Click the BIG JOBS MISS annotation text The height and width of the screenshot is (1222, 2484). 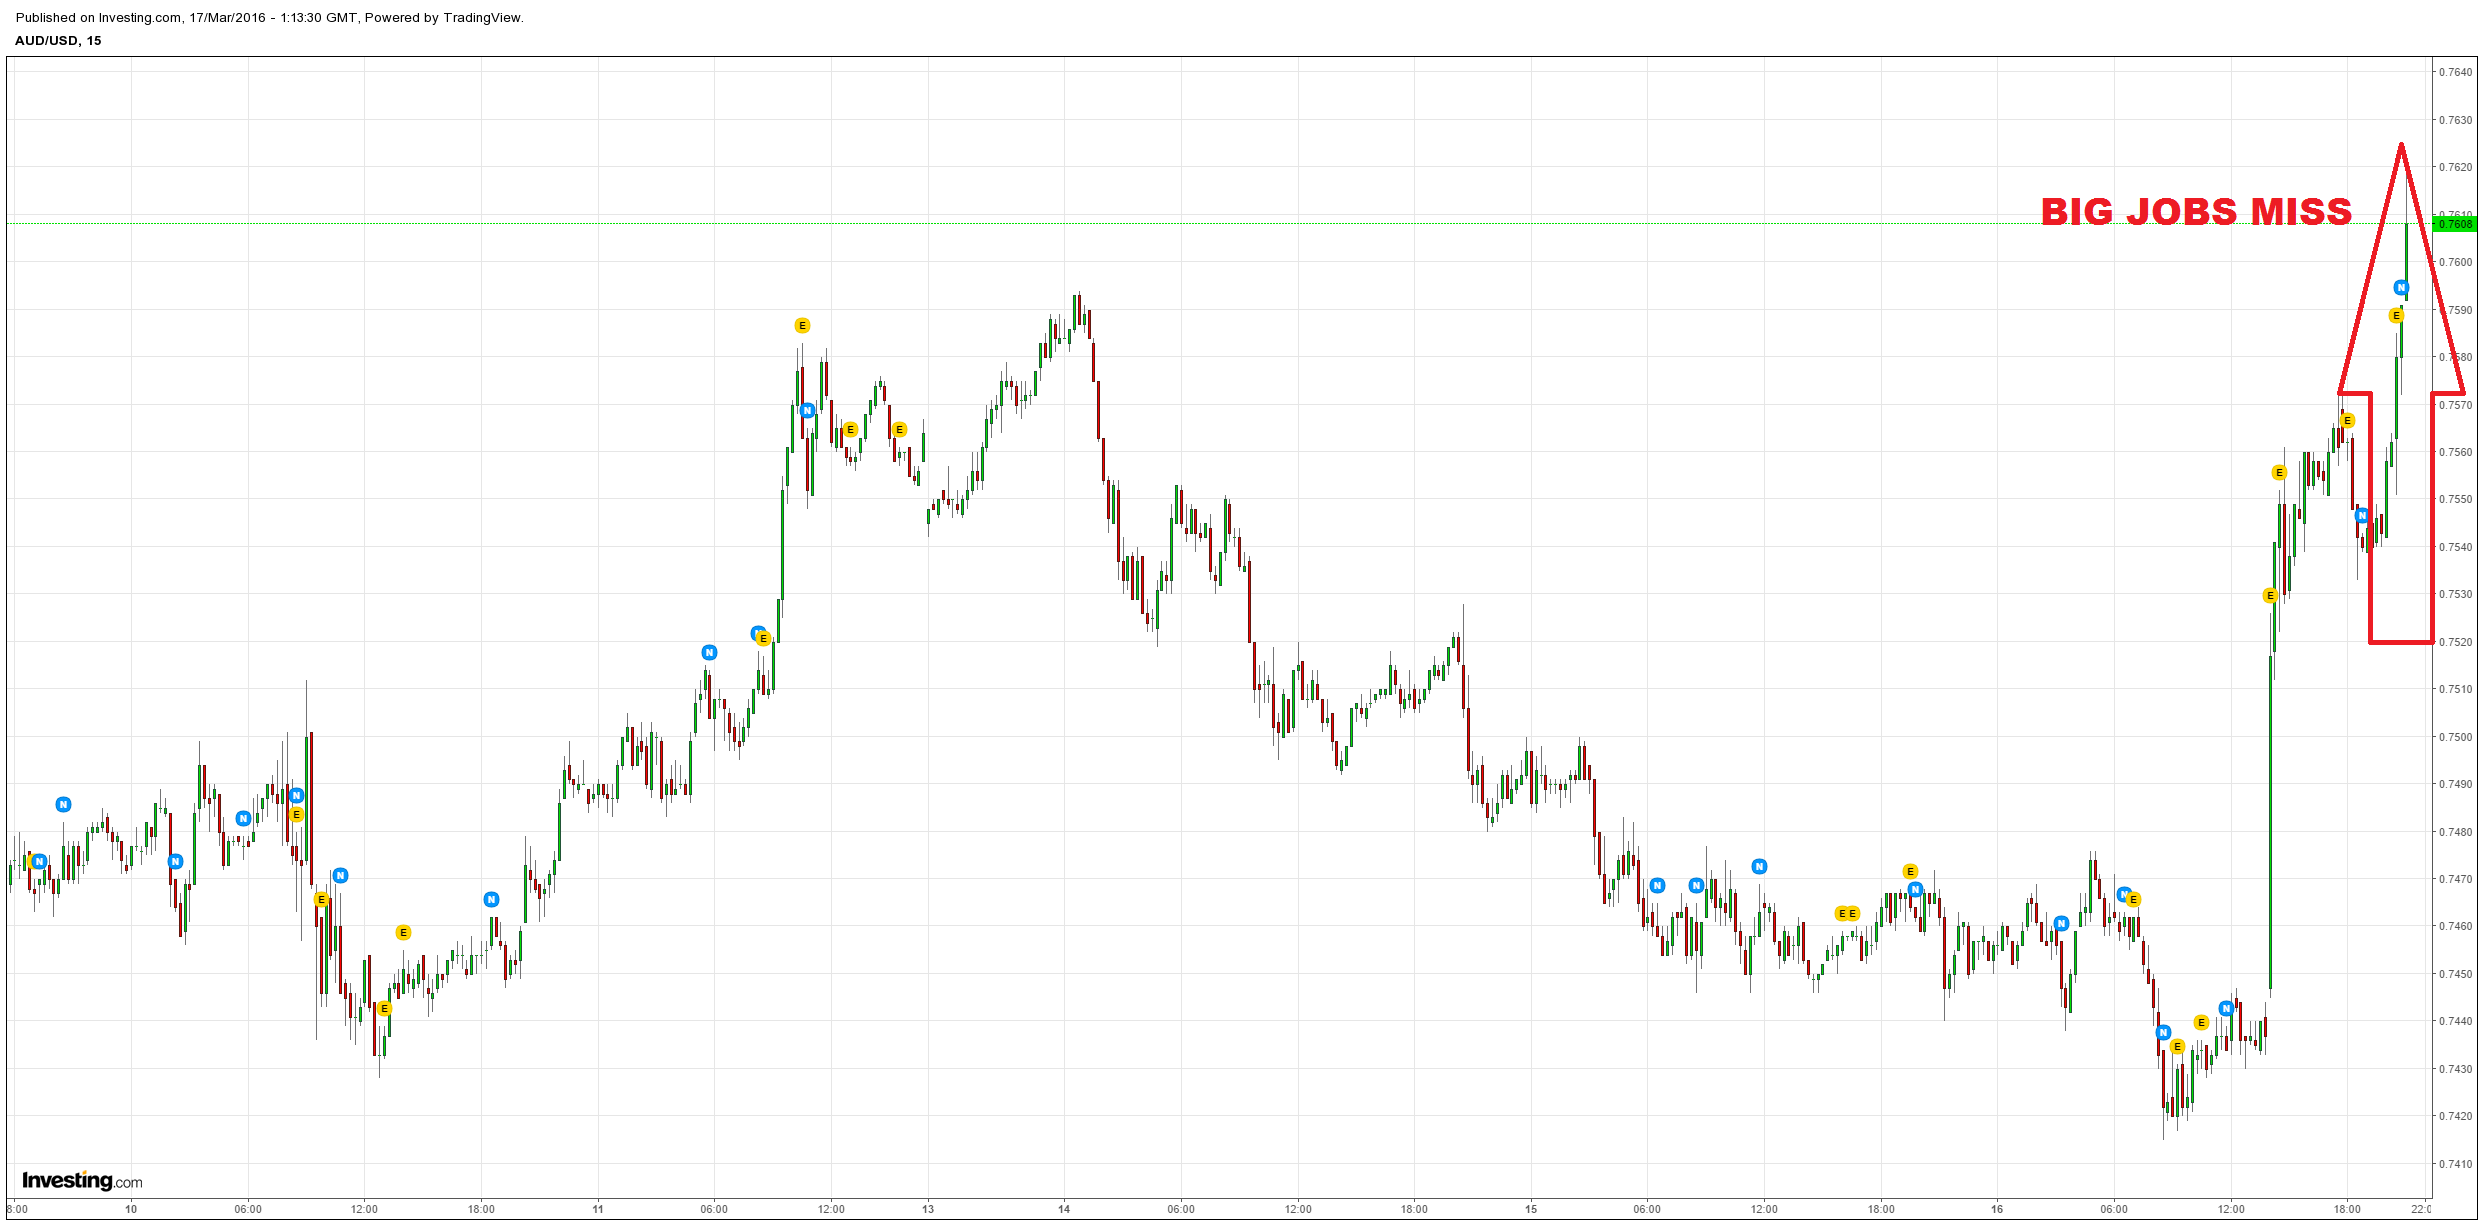[x=2196, y=212]
